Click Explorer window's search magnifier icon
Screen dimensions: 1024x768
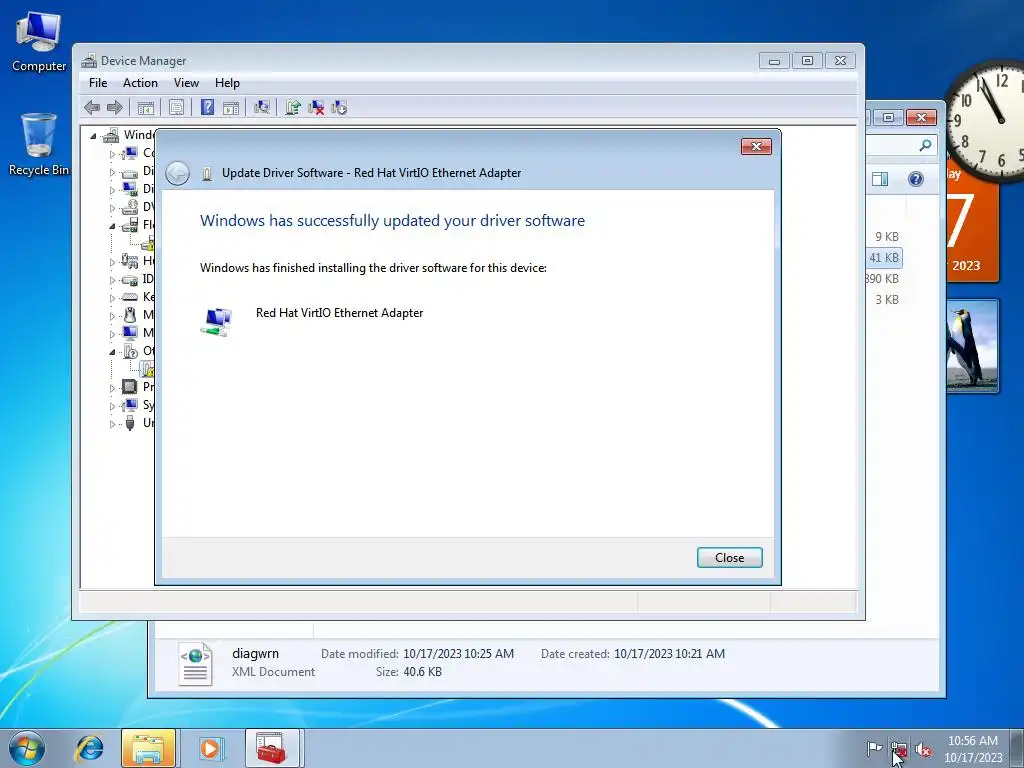[x=925, y=145]
